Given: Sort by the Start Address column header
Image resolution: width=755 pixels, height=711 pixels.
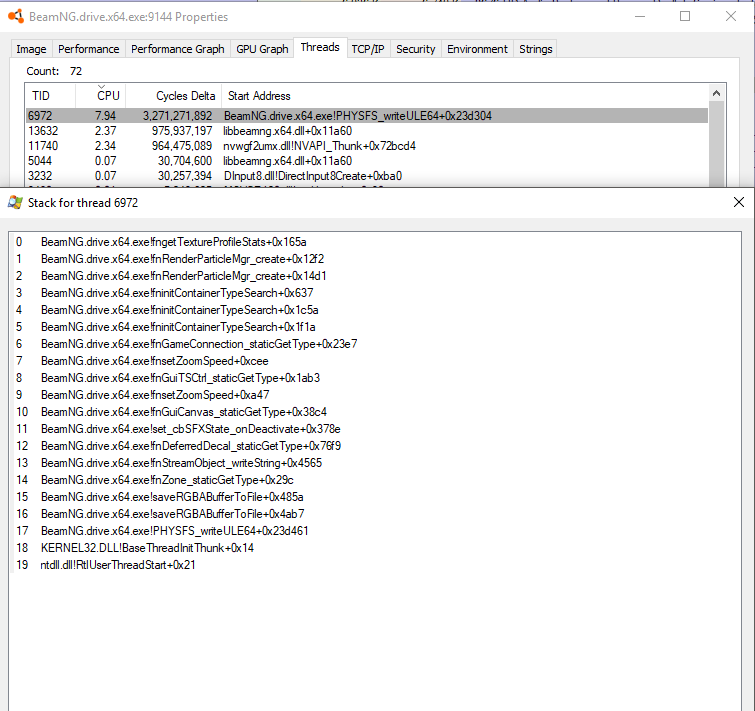Looking at the screenshot, I should pos(464,96).
